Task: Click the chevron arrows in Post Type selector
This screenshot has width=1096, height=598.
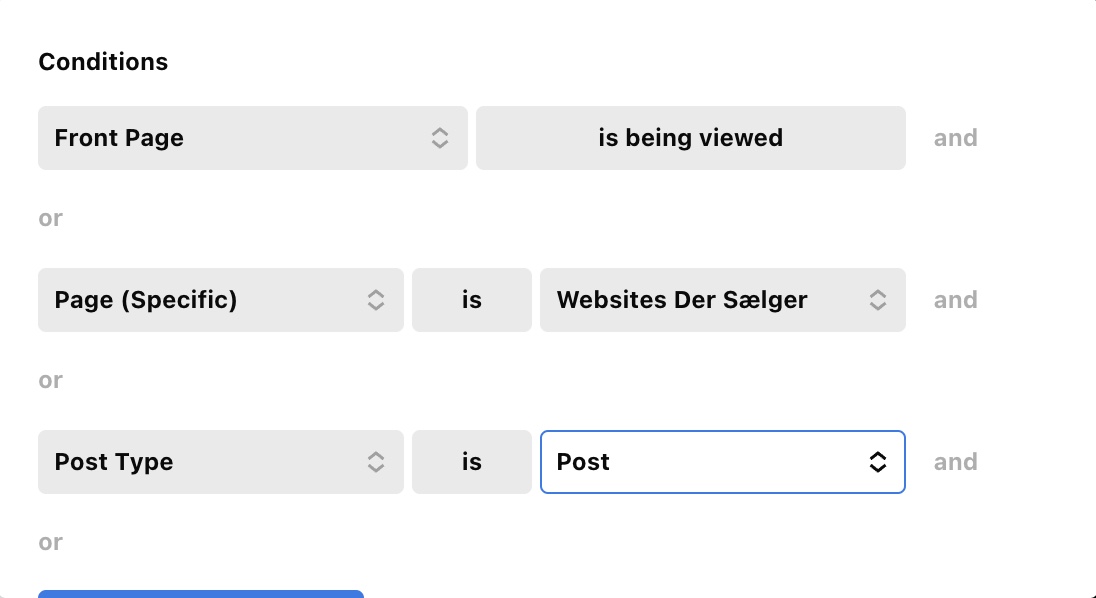Action: coord(376,462)
